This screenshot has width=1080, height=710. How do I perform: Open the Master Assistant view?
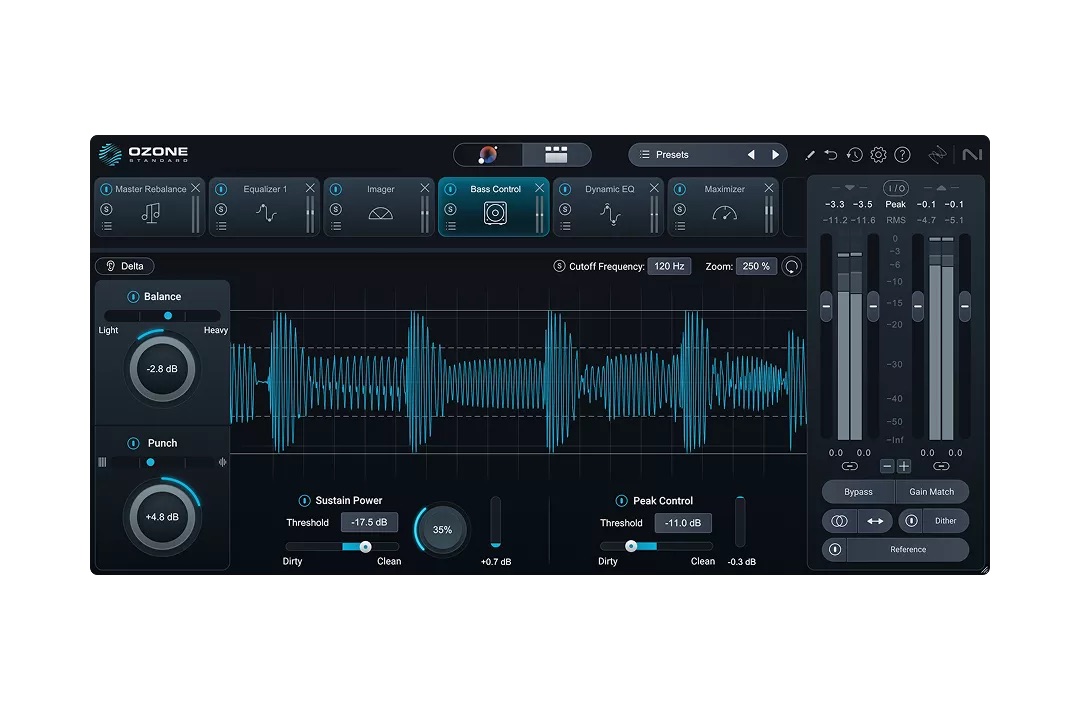click(x=488, y=155)
